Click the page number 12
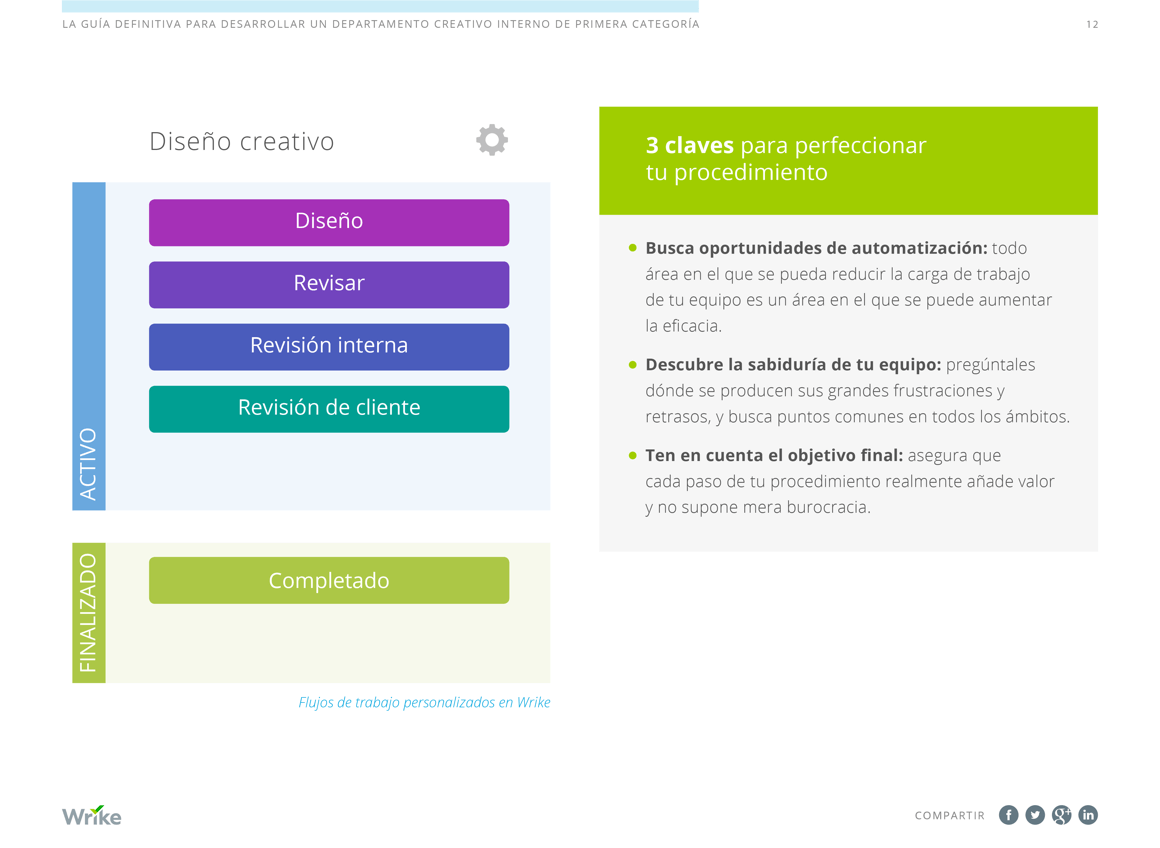Viewport: 1160px width, 848px height. 1092,24
